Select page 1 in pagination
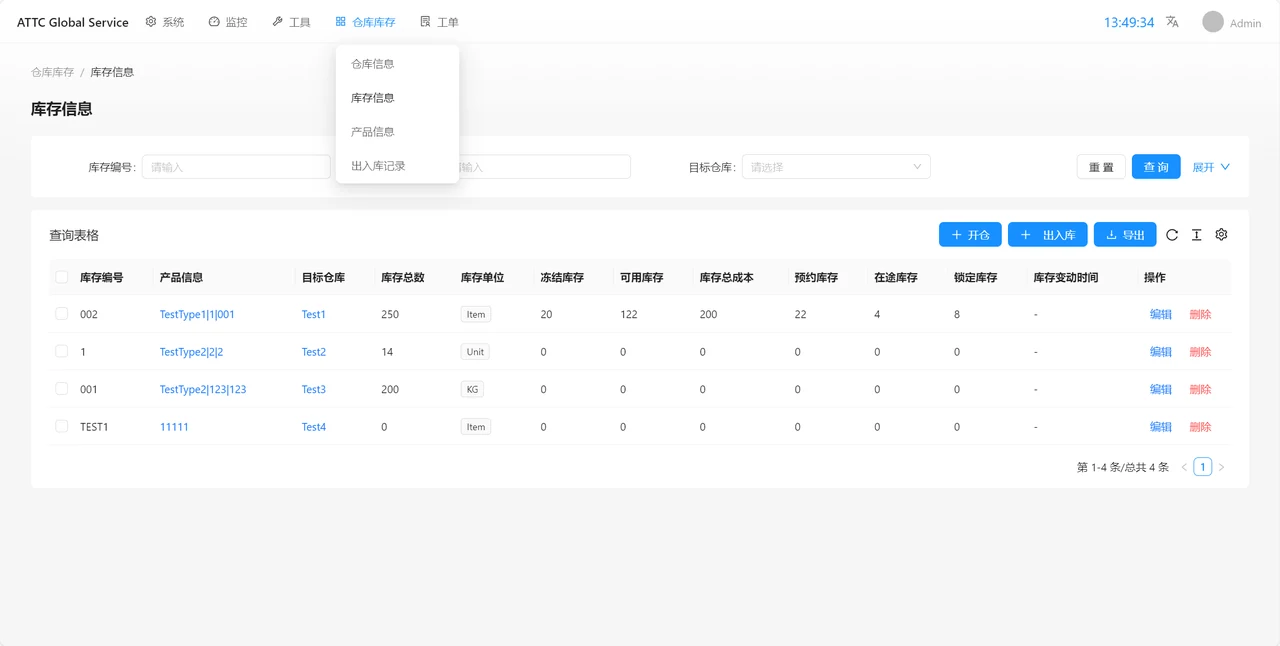Image resolution: width=1280 pixels, height=646 pixels. point(1203,467)
